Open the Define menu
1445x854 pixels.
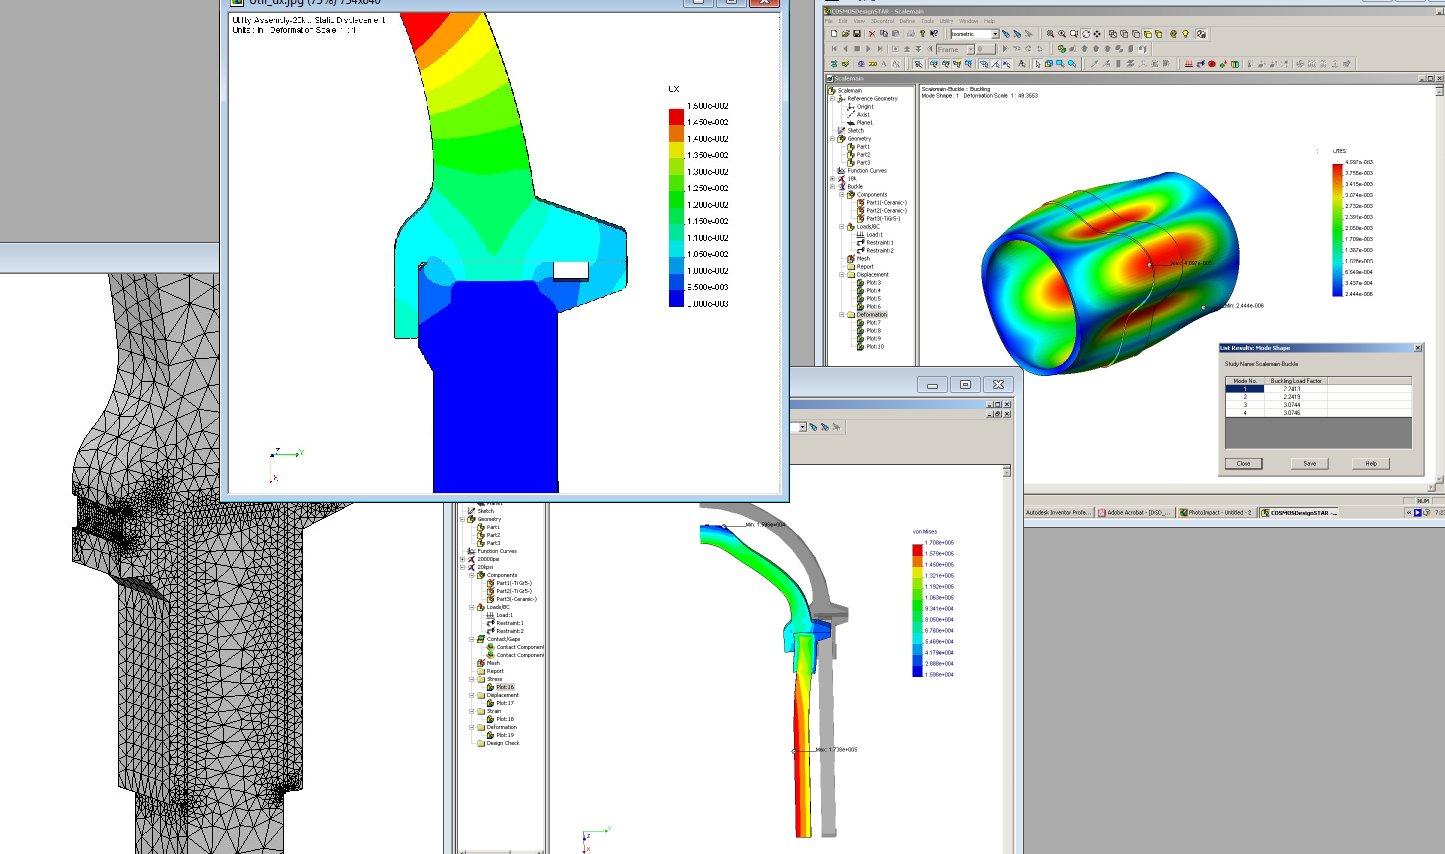pos(907,21)
